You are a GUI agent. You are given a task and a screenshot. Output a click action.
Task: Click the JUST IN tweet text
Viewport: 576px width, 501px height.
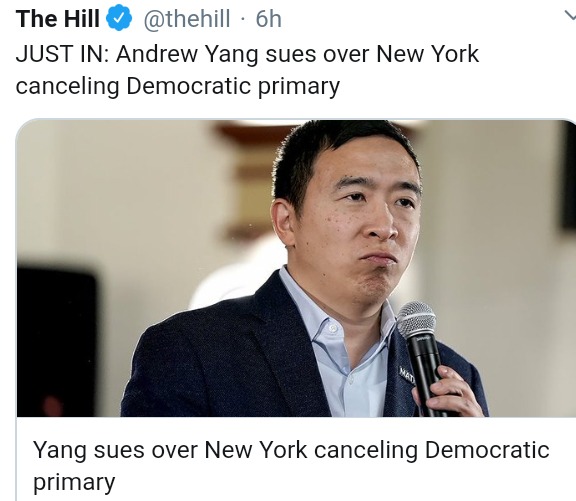coord(247,70)
